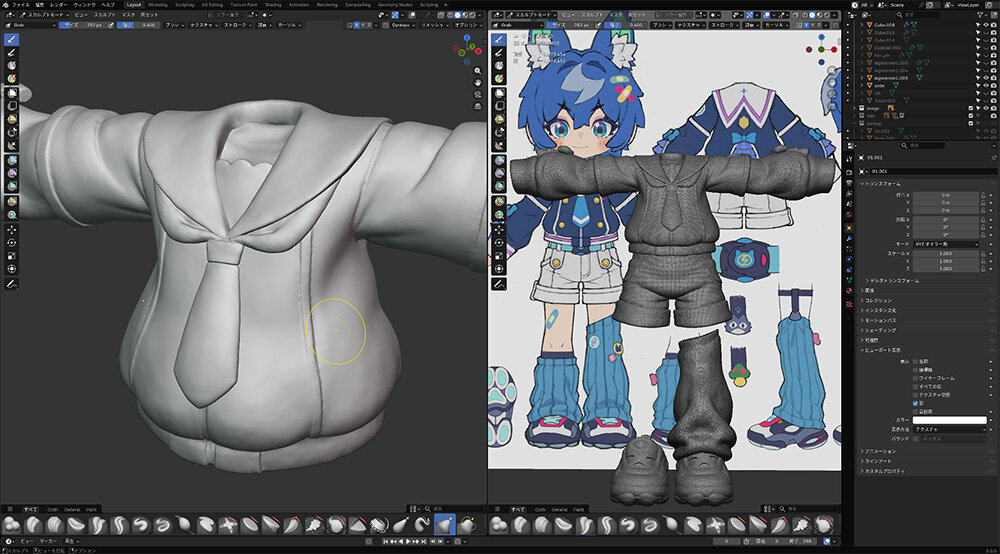
Task: Click the pin icon in properties header
Action: (x=992, y=157)
